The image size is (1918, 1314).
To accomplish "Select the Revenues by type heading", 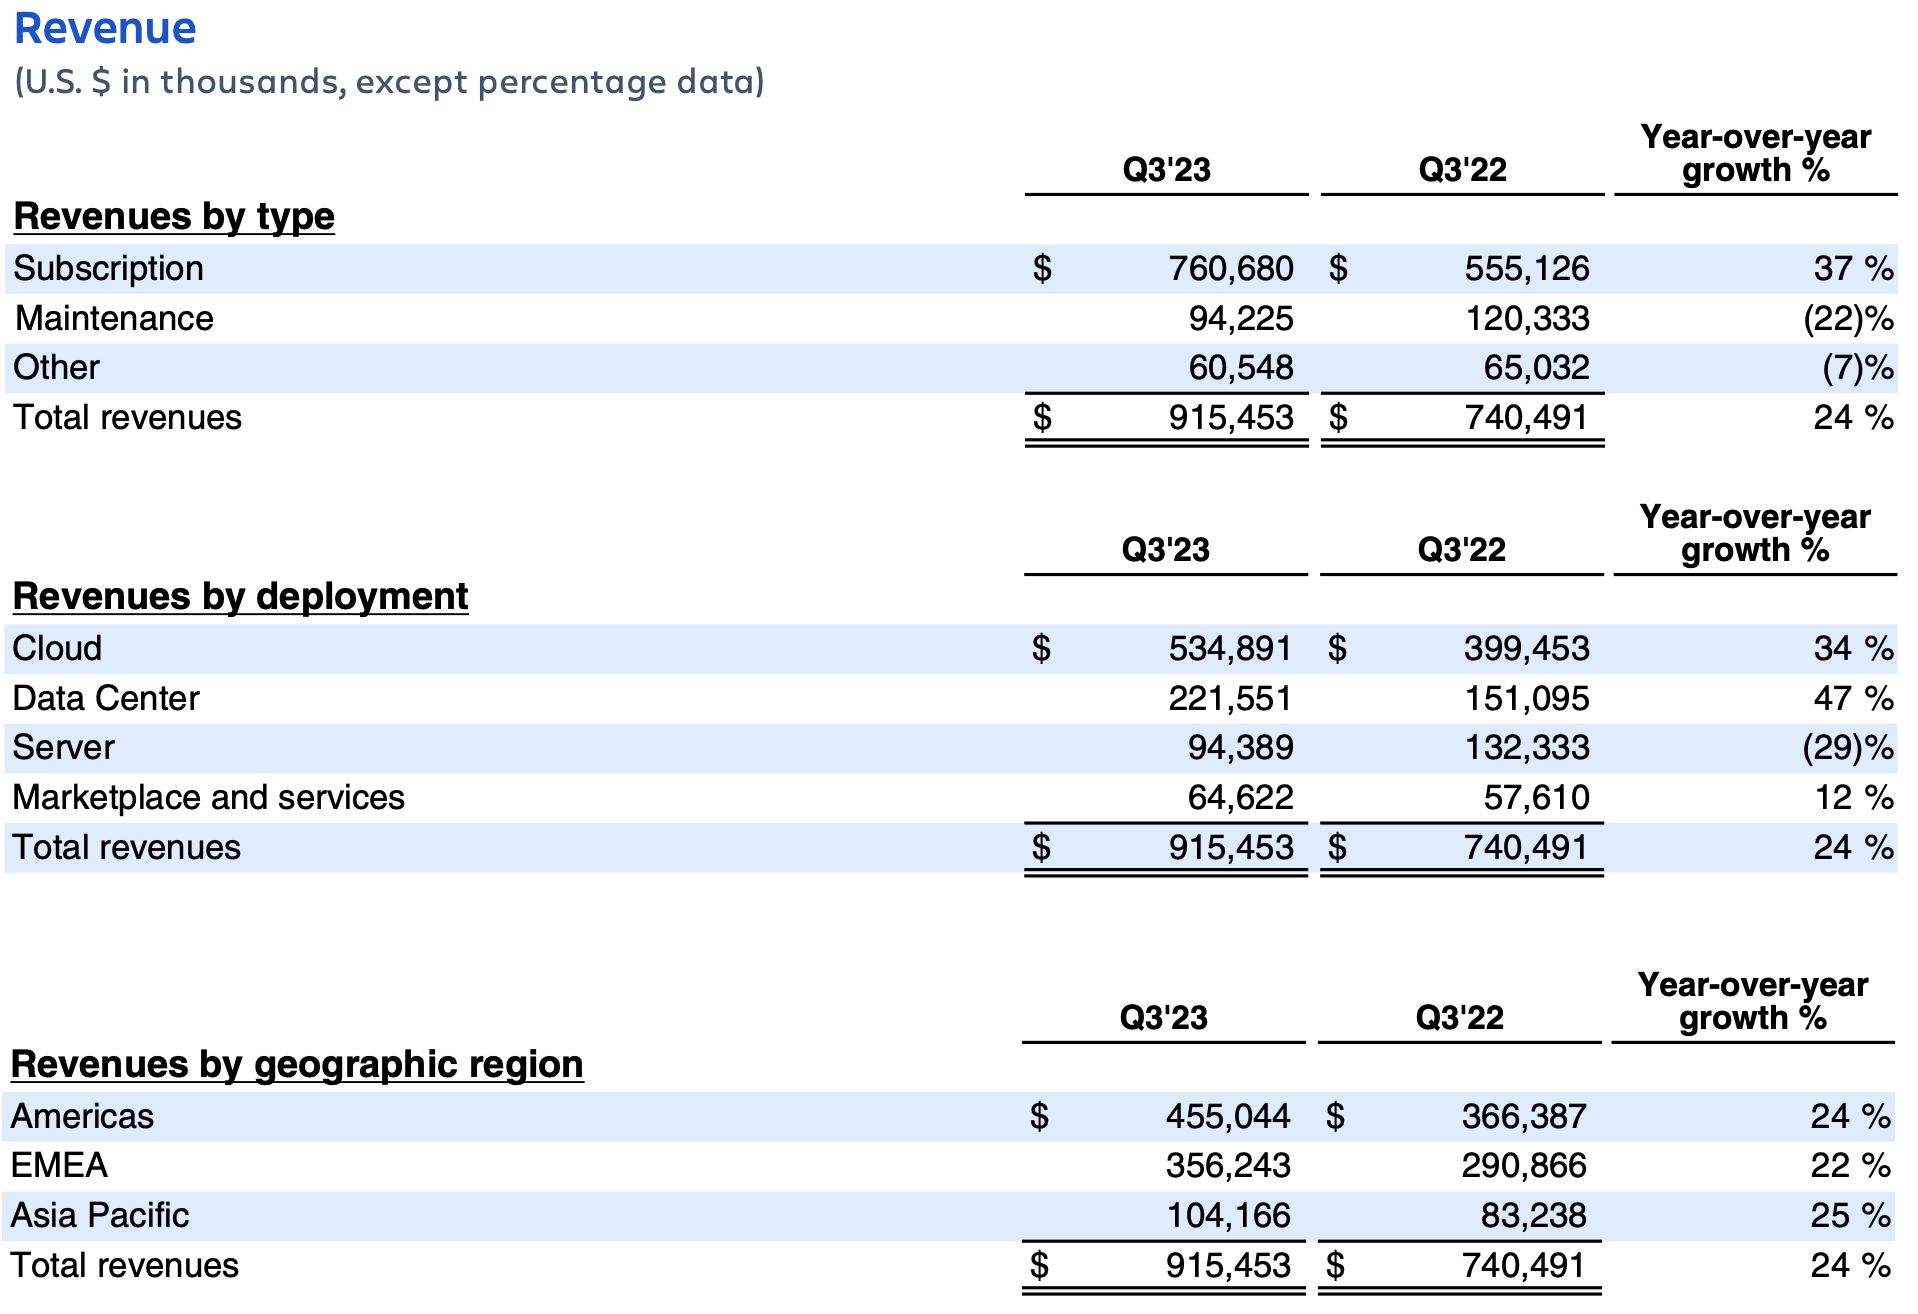I will point(174,216).
